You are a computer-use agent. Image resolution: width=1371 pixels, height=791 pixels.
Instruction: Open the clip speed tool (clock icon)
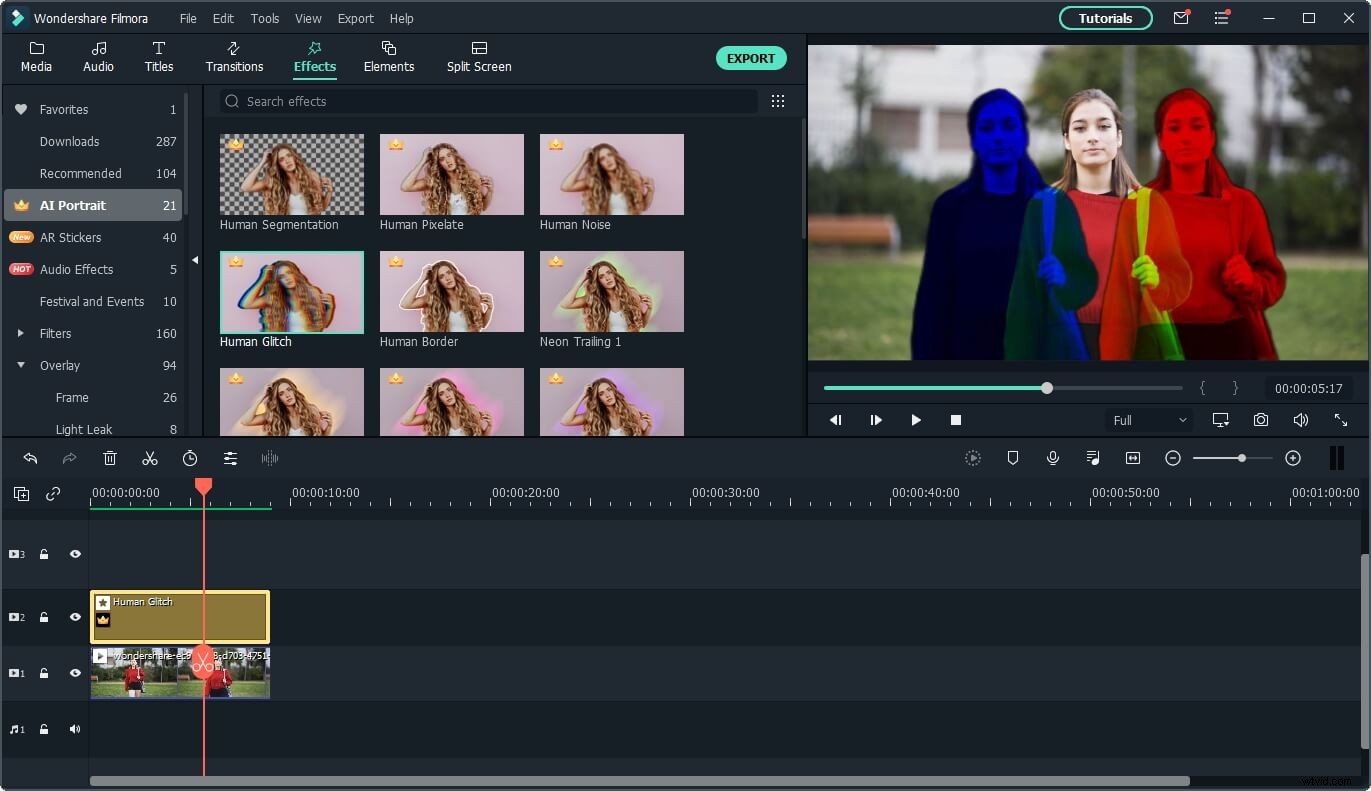click(x=190, y=458)
